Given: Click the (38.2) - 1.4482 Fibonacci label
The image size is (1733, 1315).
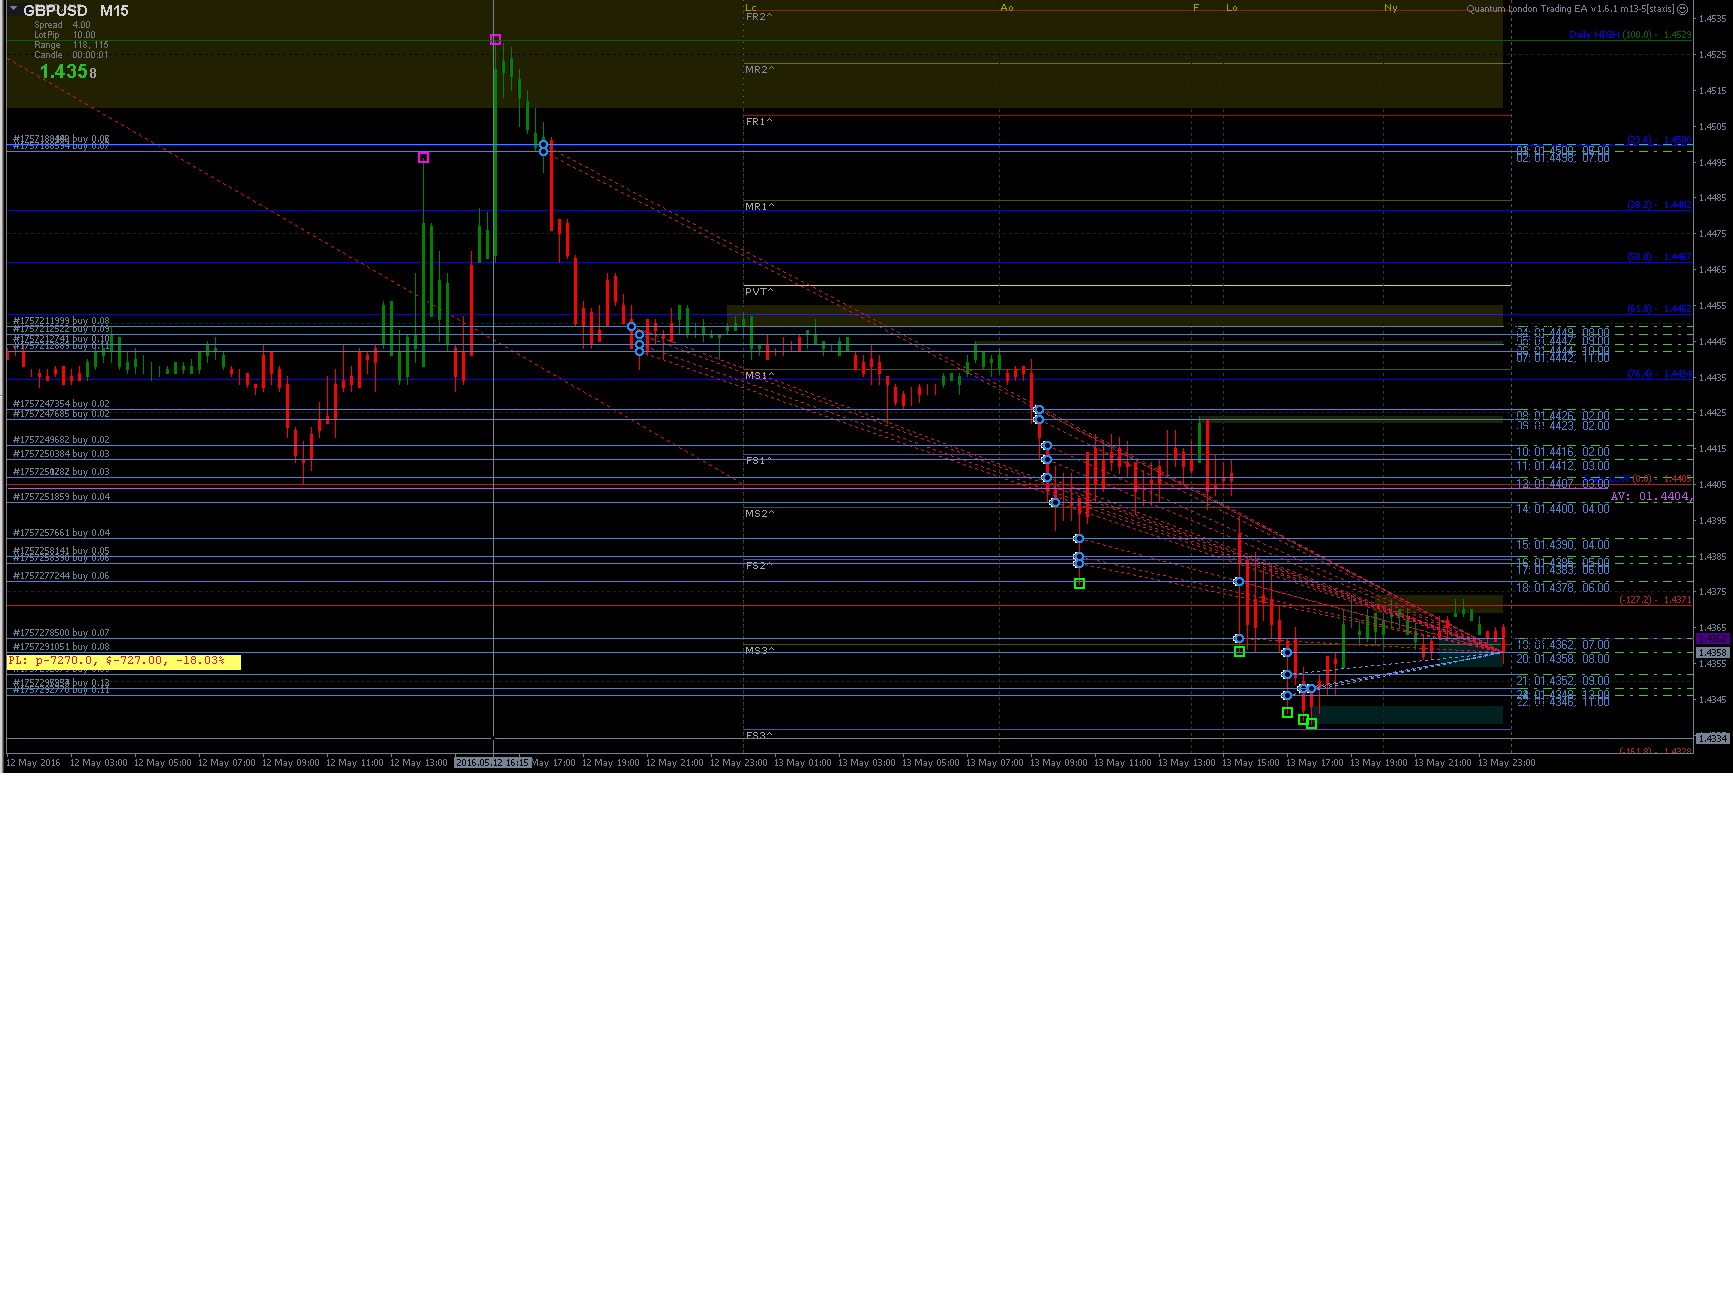Looking at the screenshot, I should 1659,205.
